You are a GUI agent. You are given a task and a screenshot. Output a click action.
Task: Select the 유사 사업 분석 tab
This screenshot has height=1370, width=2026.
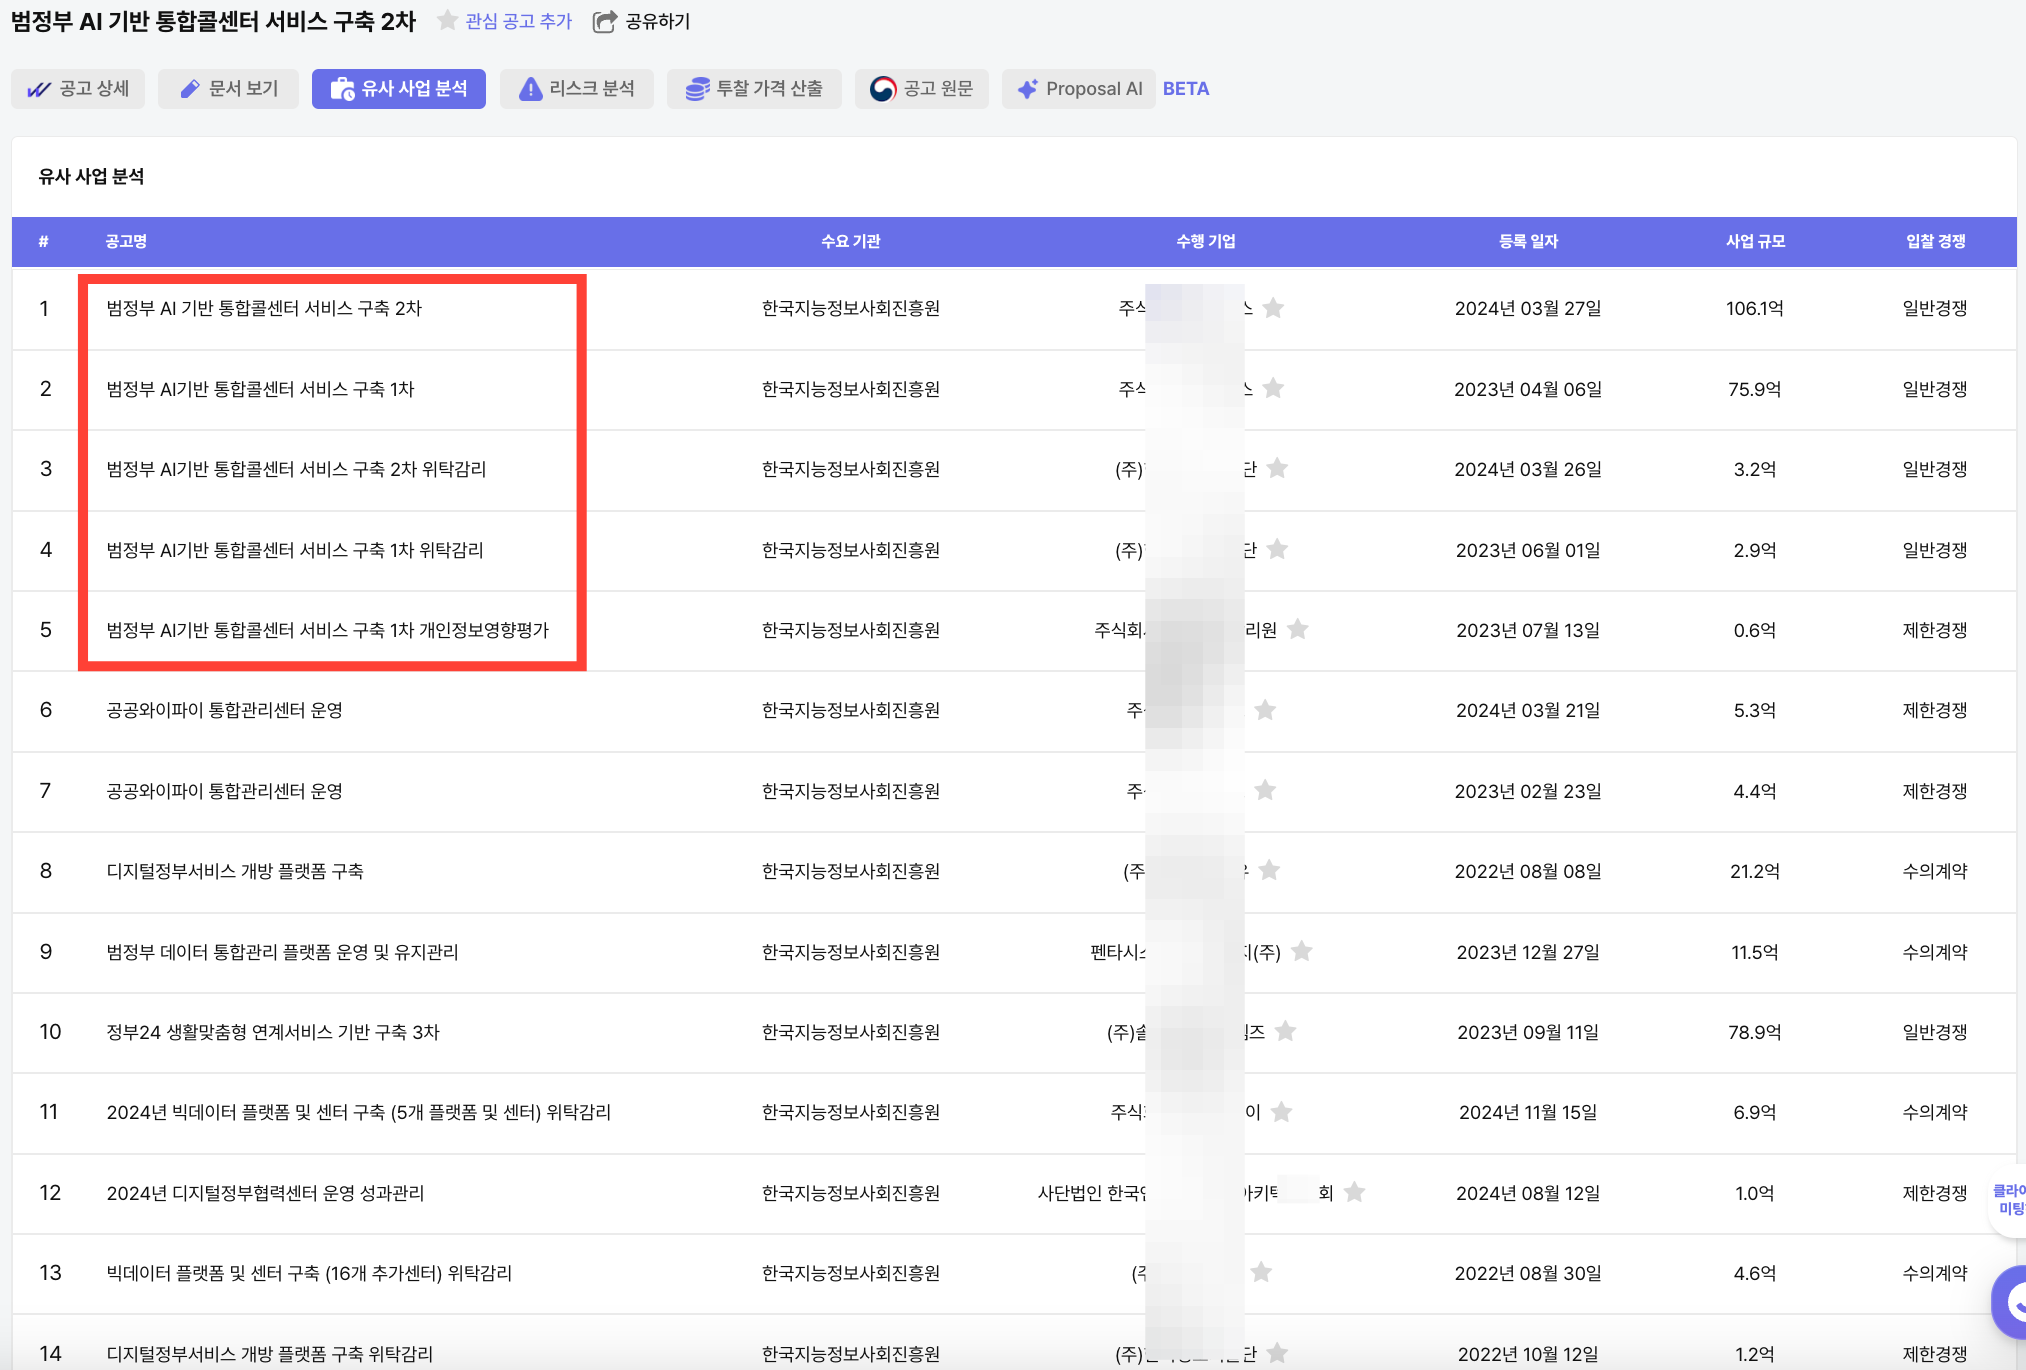click(399, 89)
